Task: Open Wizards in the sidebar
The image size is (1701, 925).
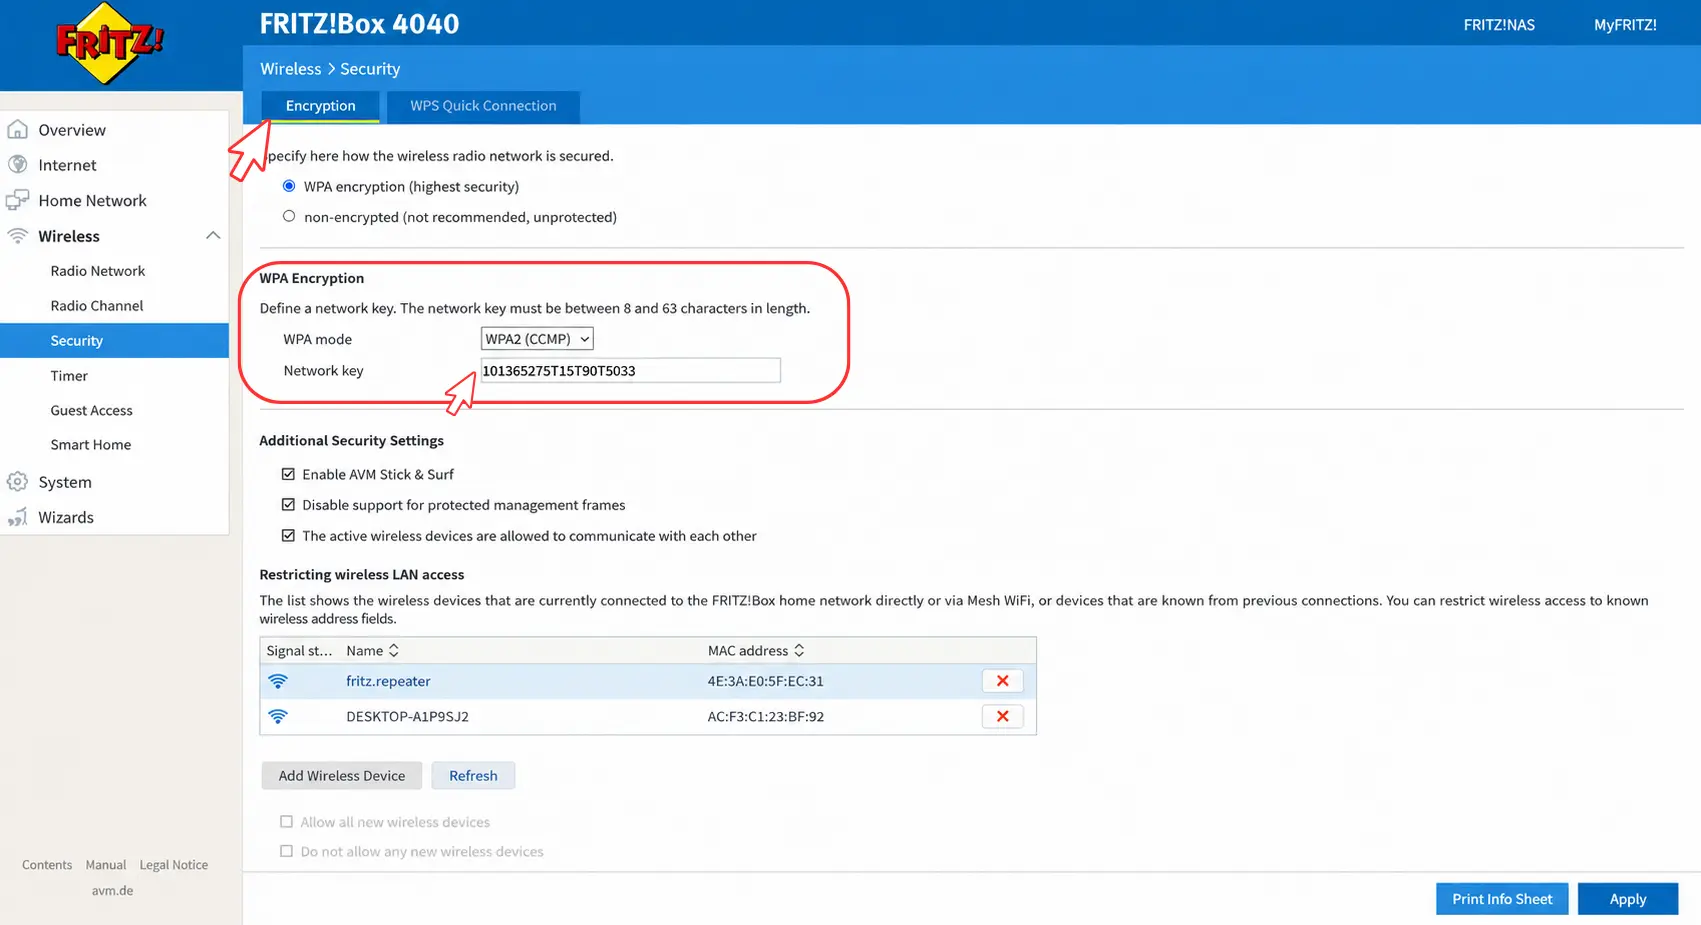Action: pos(66,517)
